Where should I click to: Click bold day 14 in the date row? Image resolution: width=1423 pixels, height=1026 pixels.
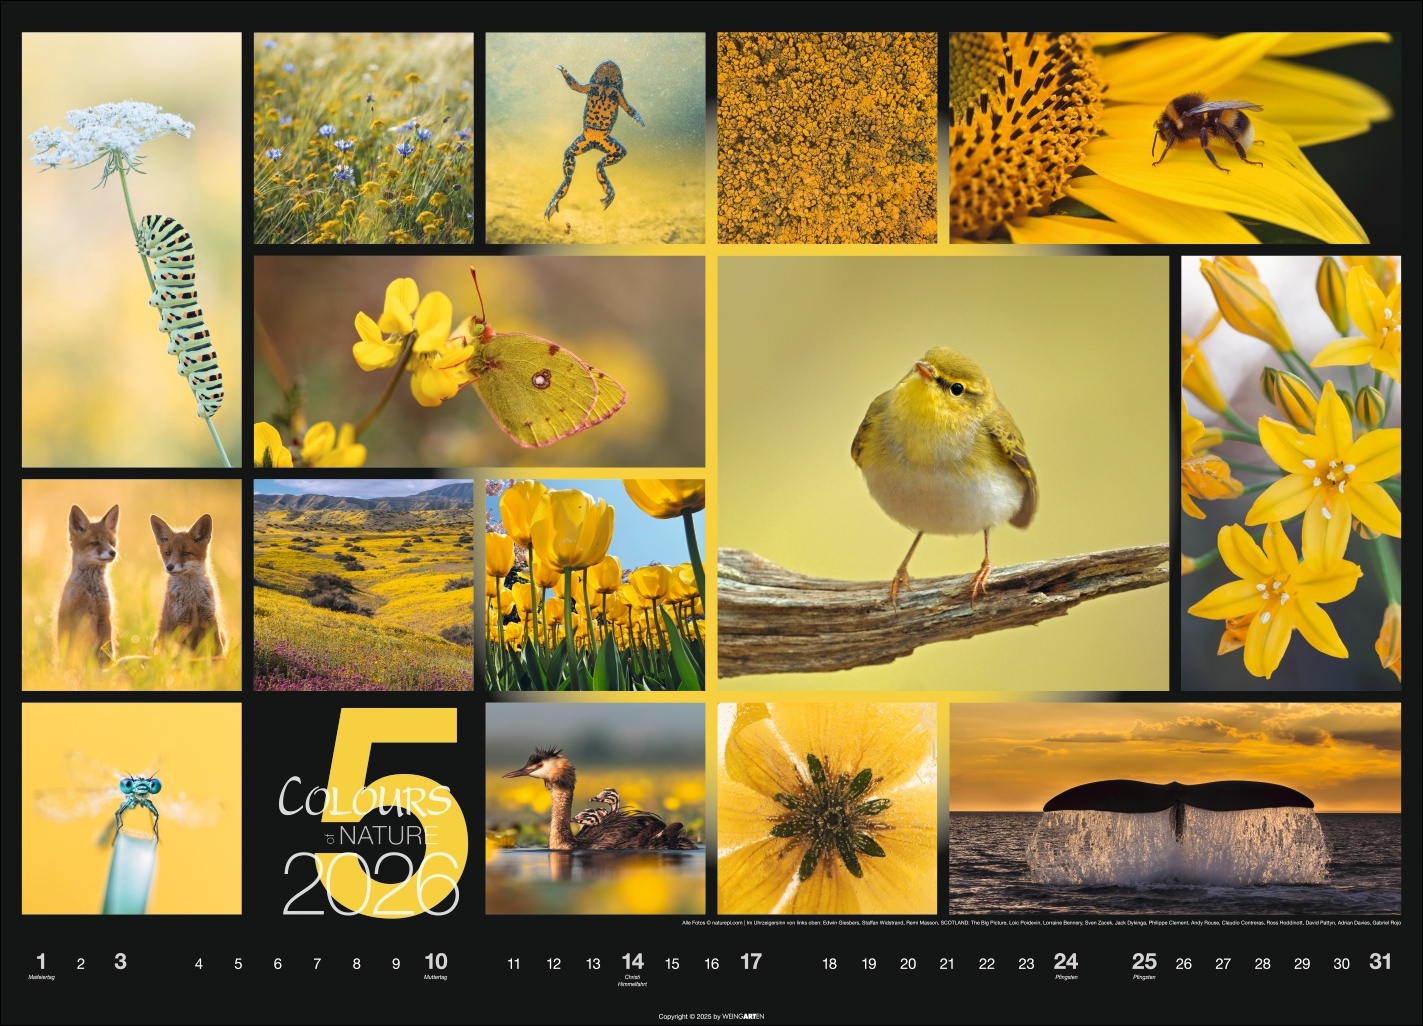(x=633, y=962)
